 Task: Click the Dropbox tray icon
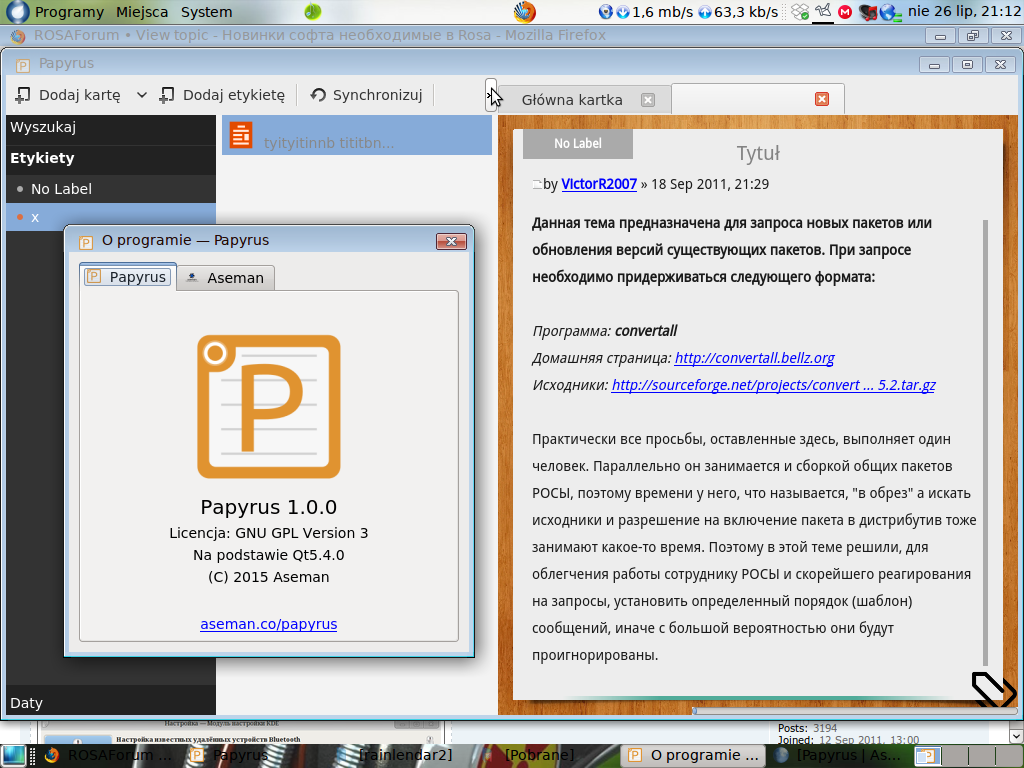point(800,12)
